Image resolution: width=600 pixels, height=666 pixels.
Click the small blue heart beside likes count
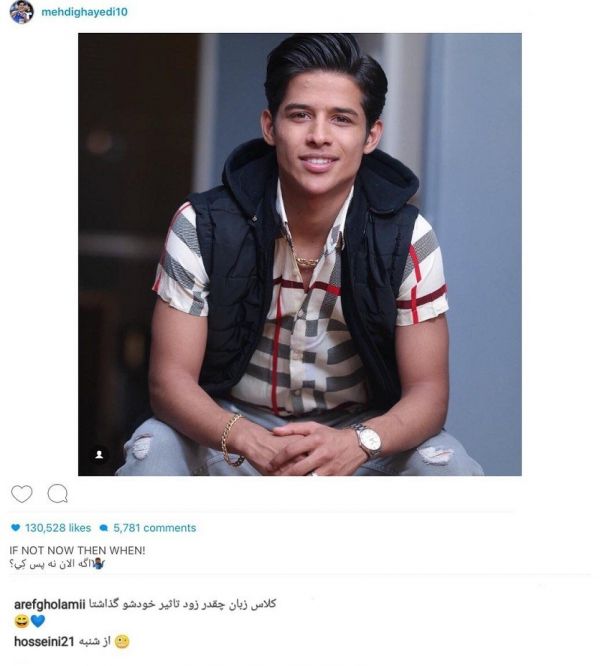click(x=16, y=528)
